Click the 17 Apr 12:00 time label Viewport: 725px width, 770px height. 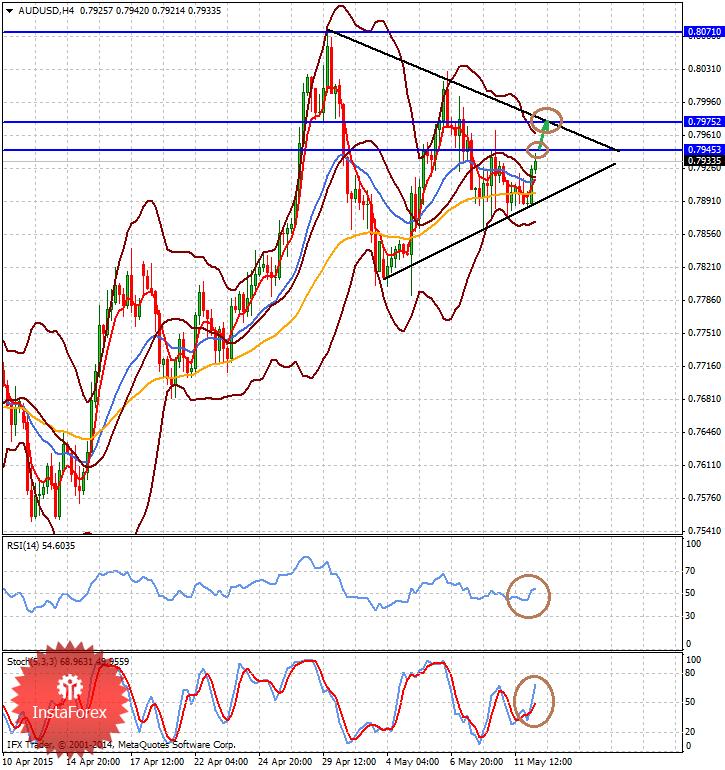(157, 762)
